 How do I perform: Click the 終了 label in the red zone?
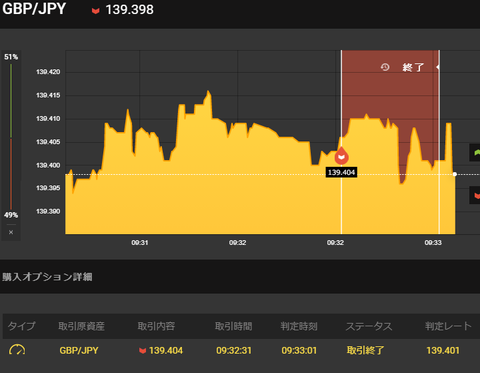click(413, 67)
